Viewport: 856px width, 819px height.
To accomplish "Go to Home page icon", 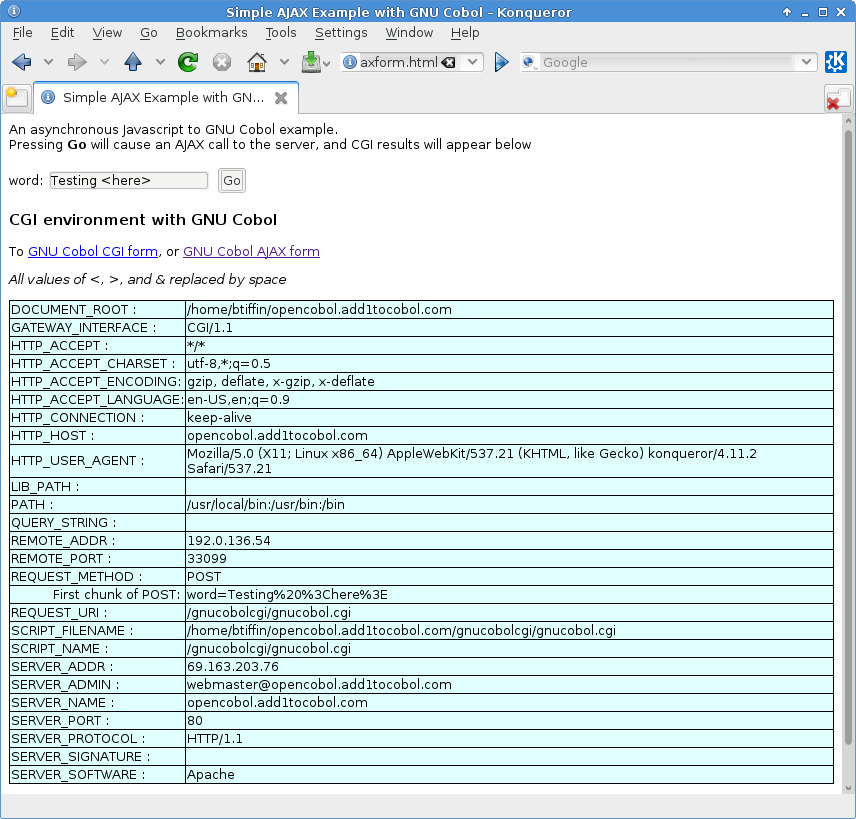I will click(257, 62).
